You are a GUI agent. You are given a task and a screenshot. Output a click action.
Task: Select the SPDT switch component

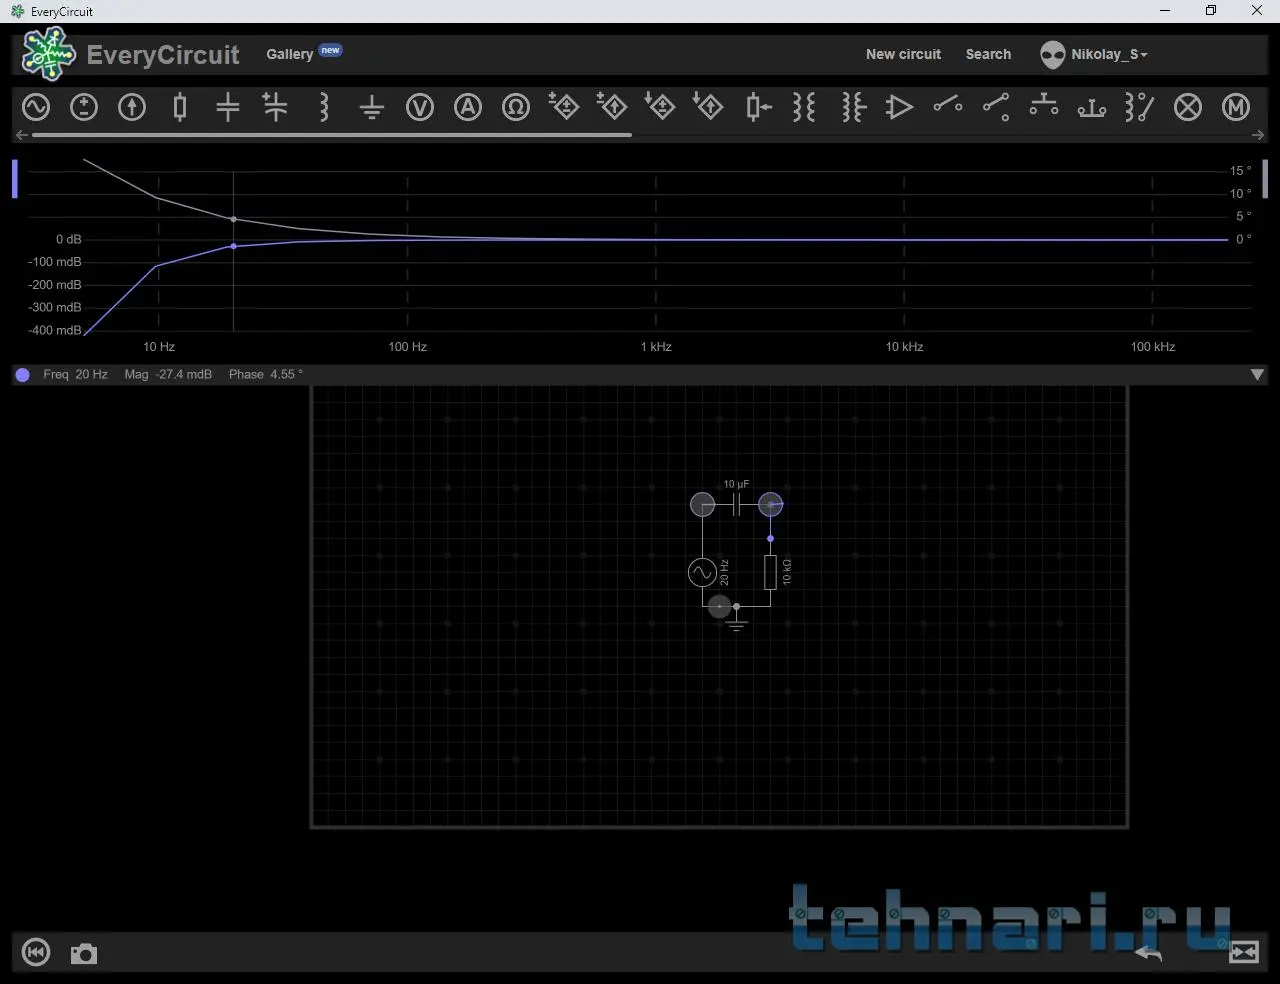point(996,107)
